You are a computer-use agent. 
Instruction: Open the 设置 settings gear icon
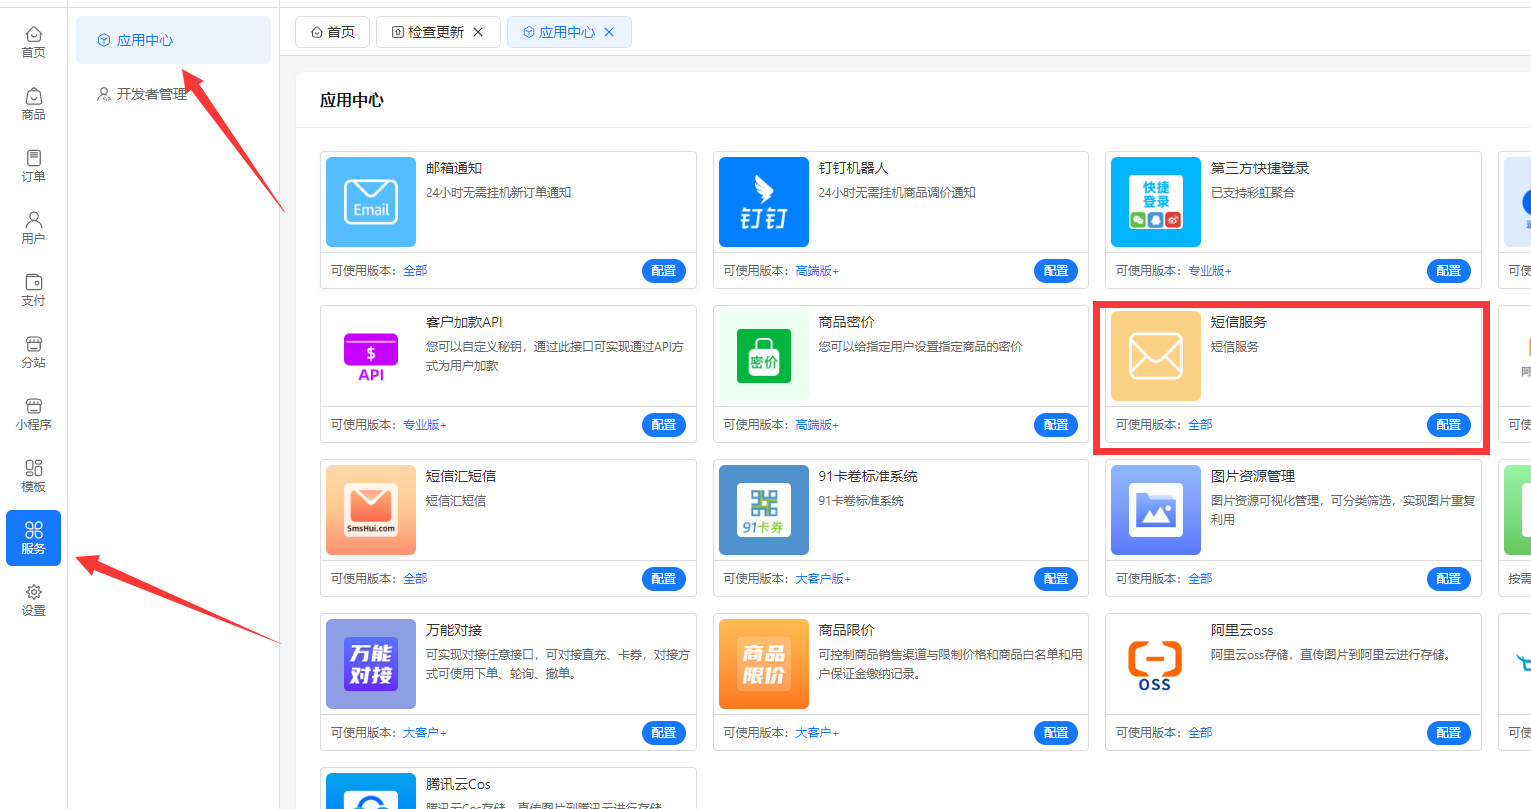33,600
